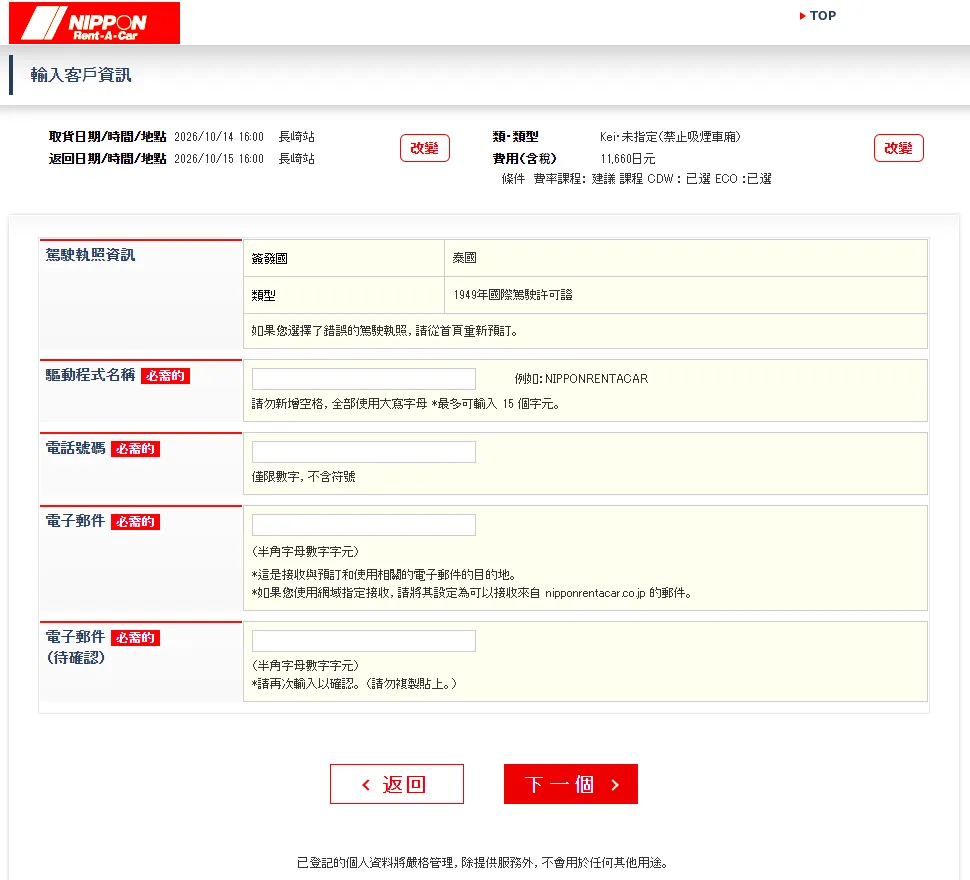Click the 驅動程式名稱 field label
Viewport: 970px width, 880px height.
click(x=90, y=375)
